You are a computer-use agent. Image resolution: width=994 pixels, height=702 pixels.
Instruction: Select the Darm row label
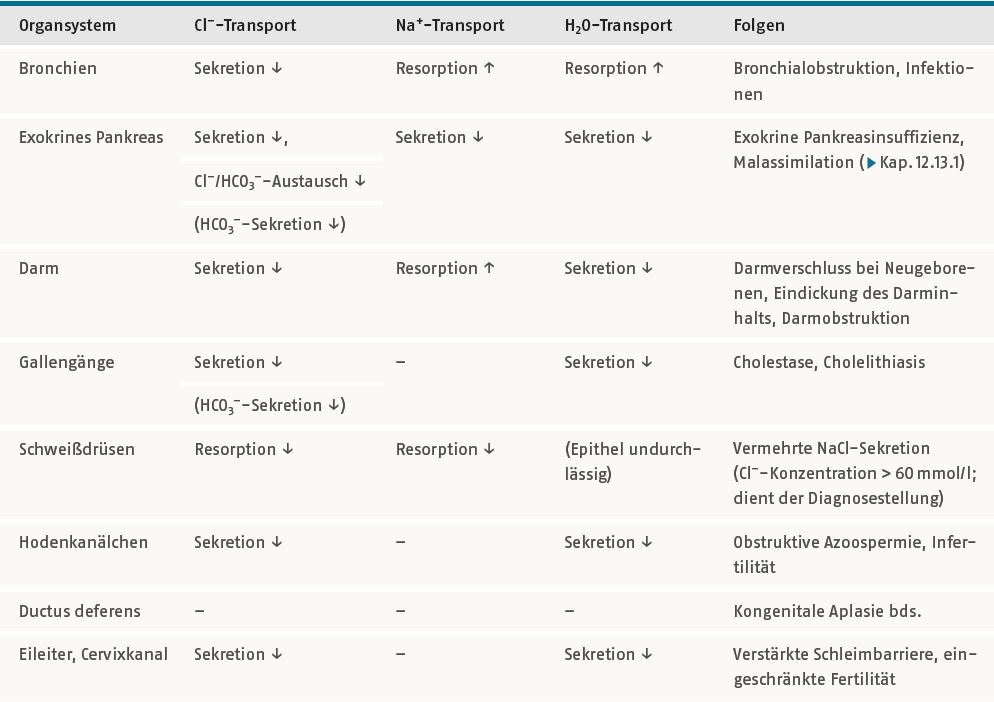[39, 268]
